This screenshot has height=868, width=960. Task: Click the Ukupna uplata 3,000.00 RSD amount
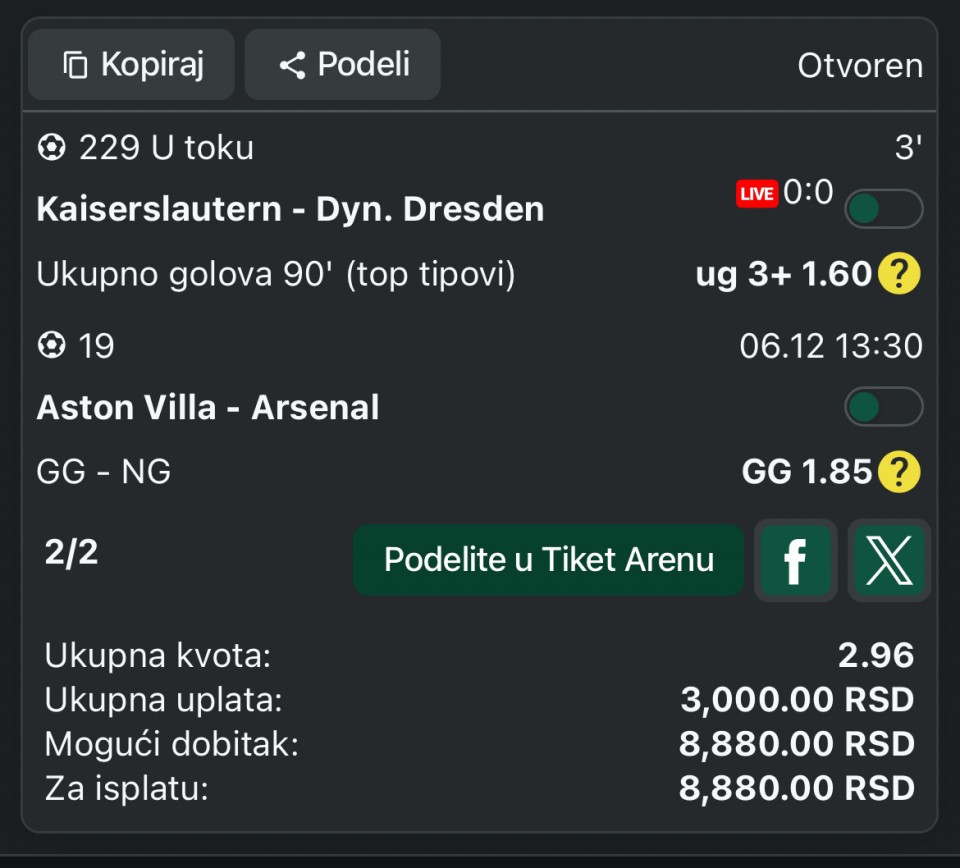[x=797, y=700]
